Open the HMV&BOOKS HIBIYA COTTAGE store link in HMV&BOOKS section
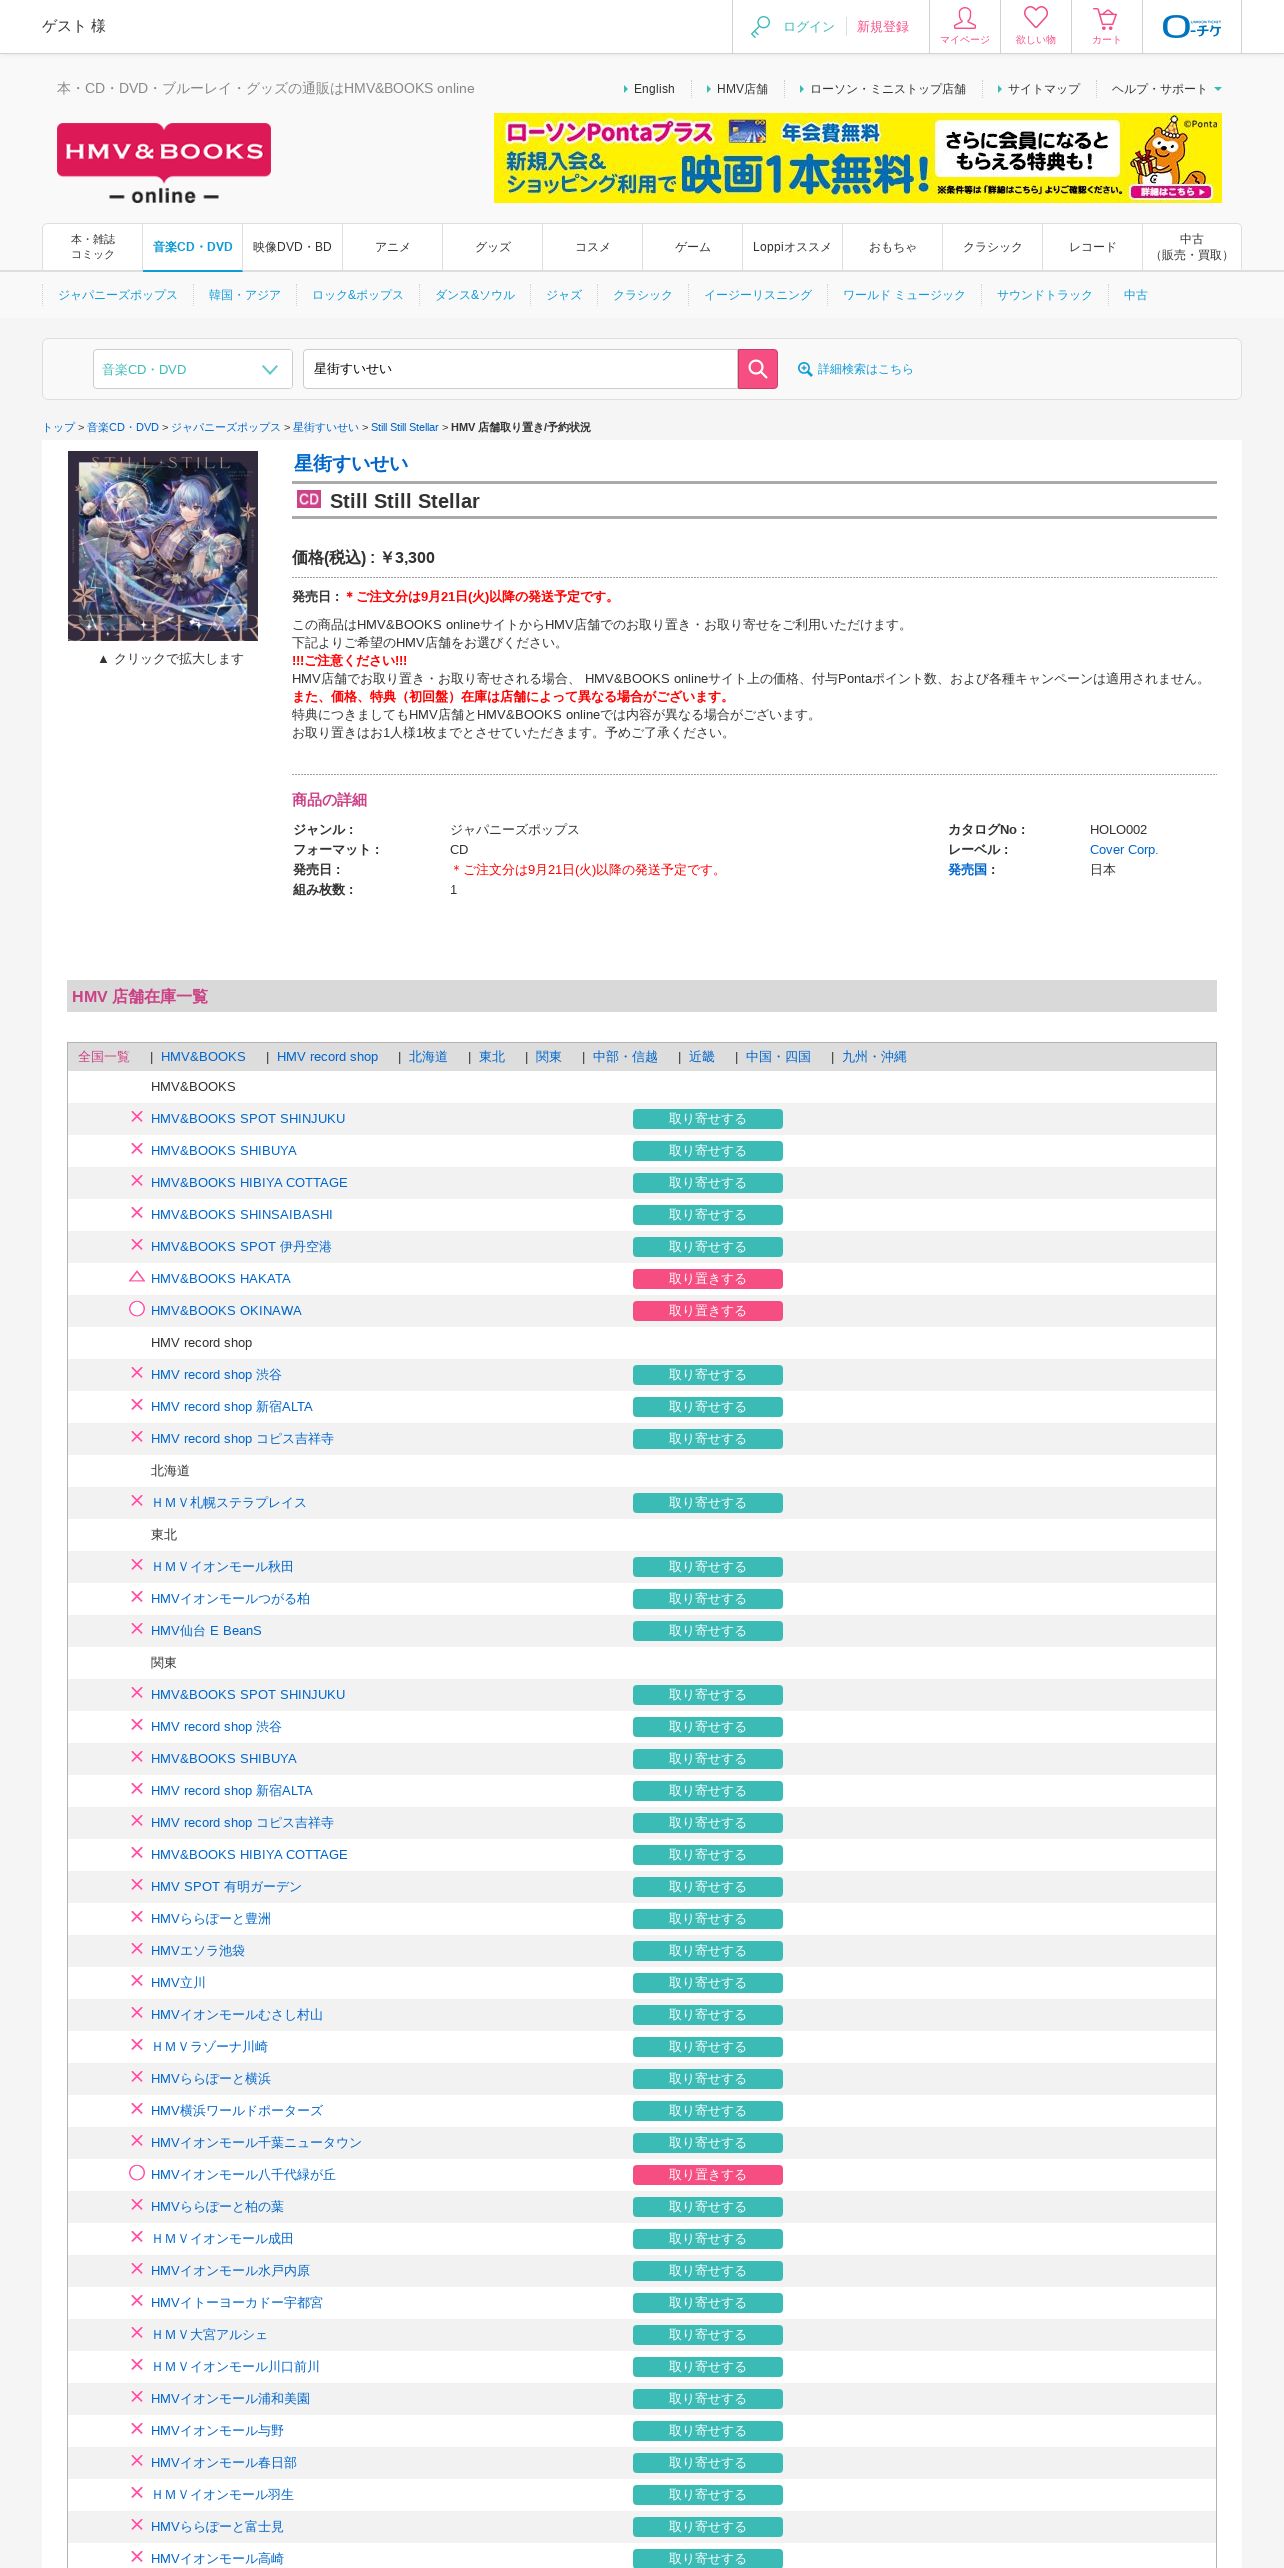 coord(249,1183)
